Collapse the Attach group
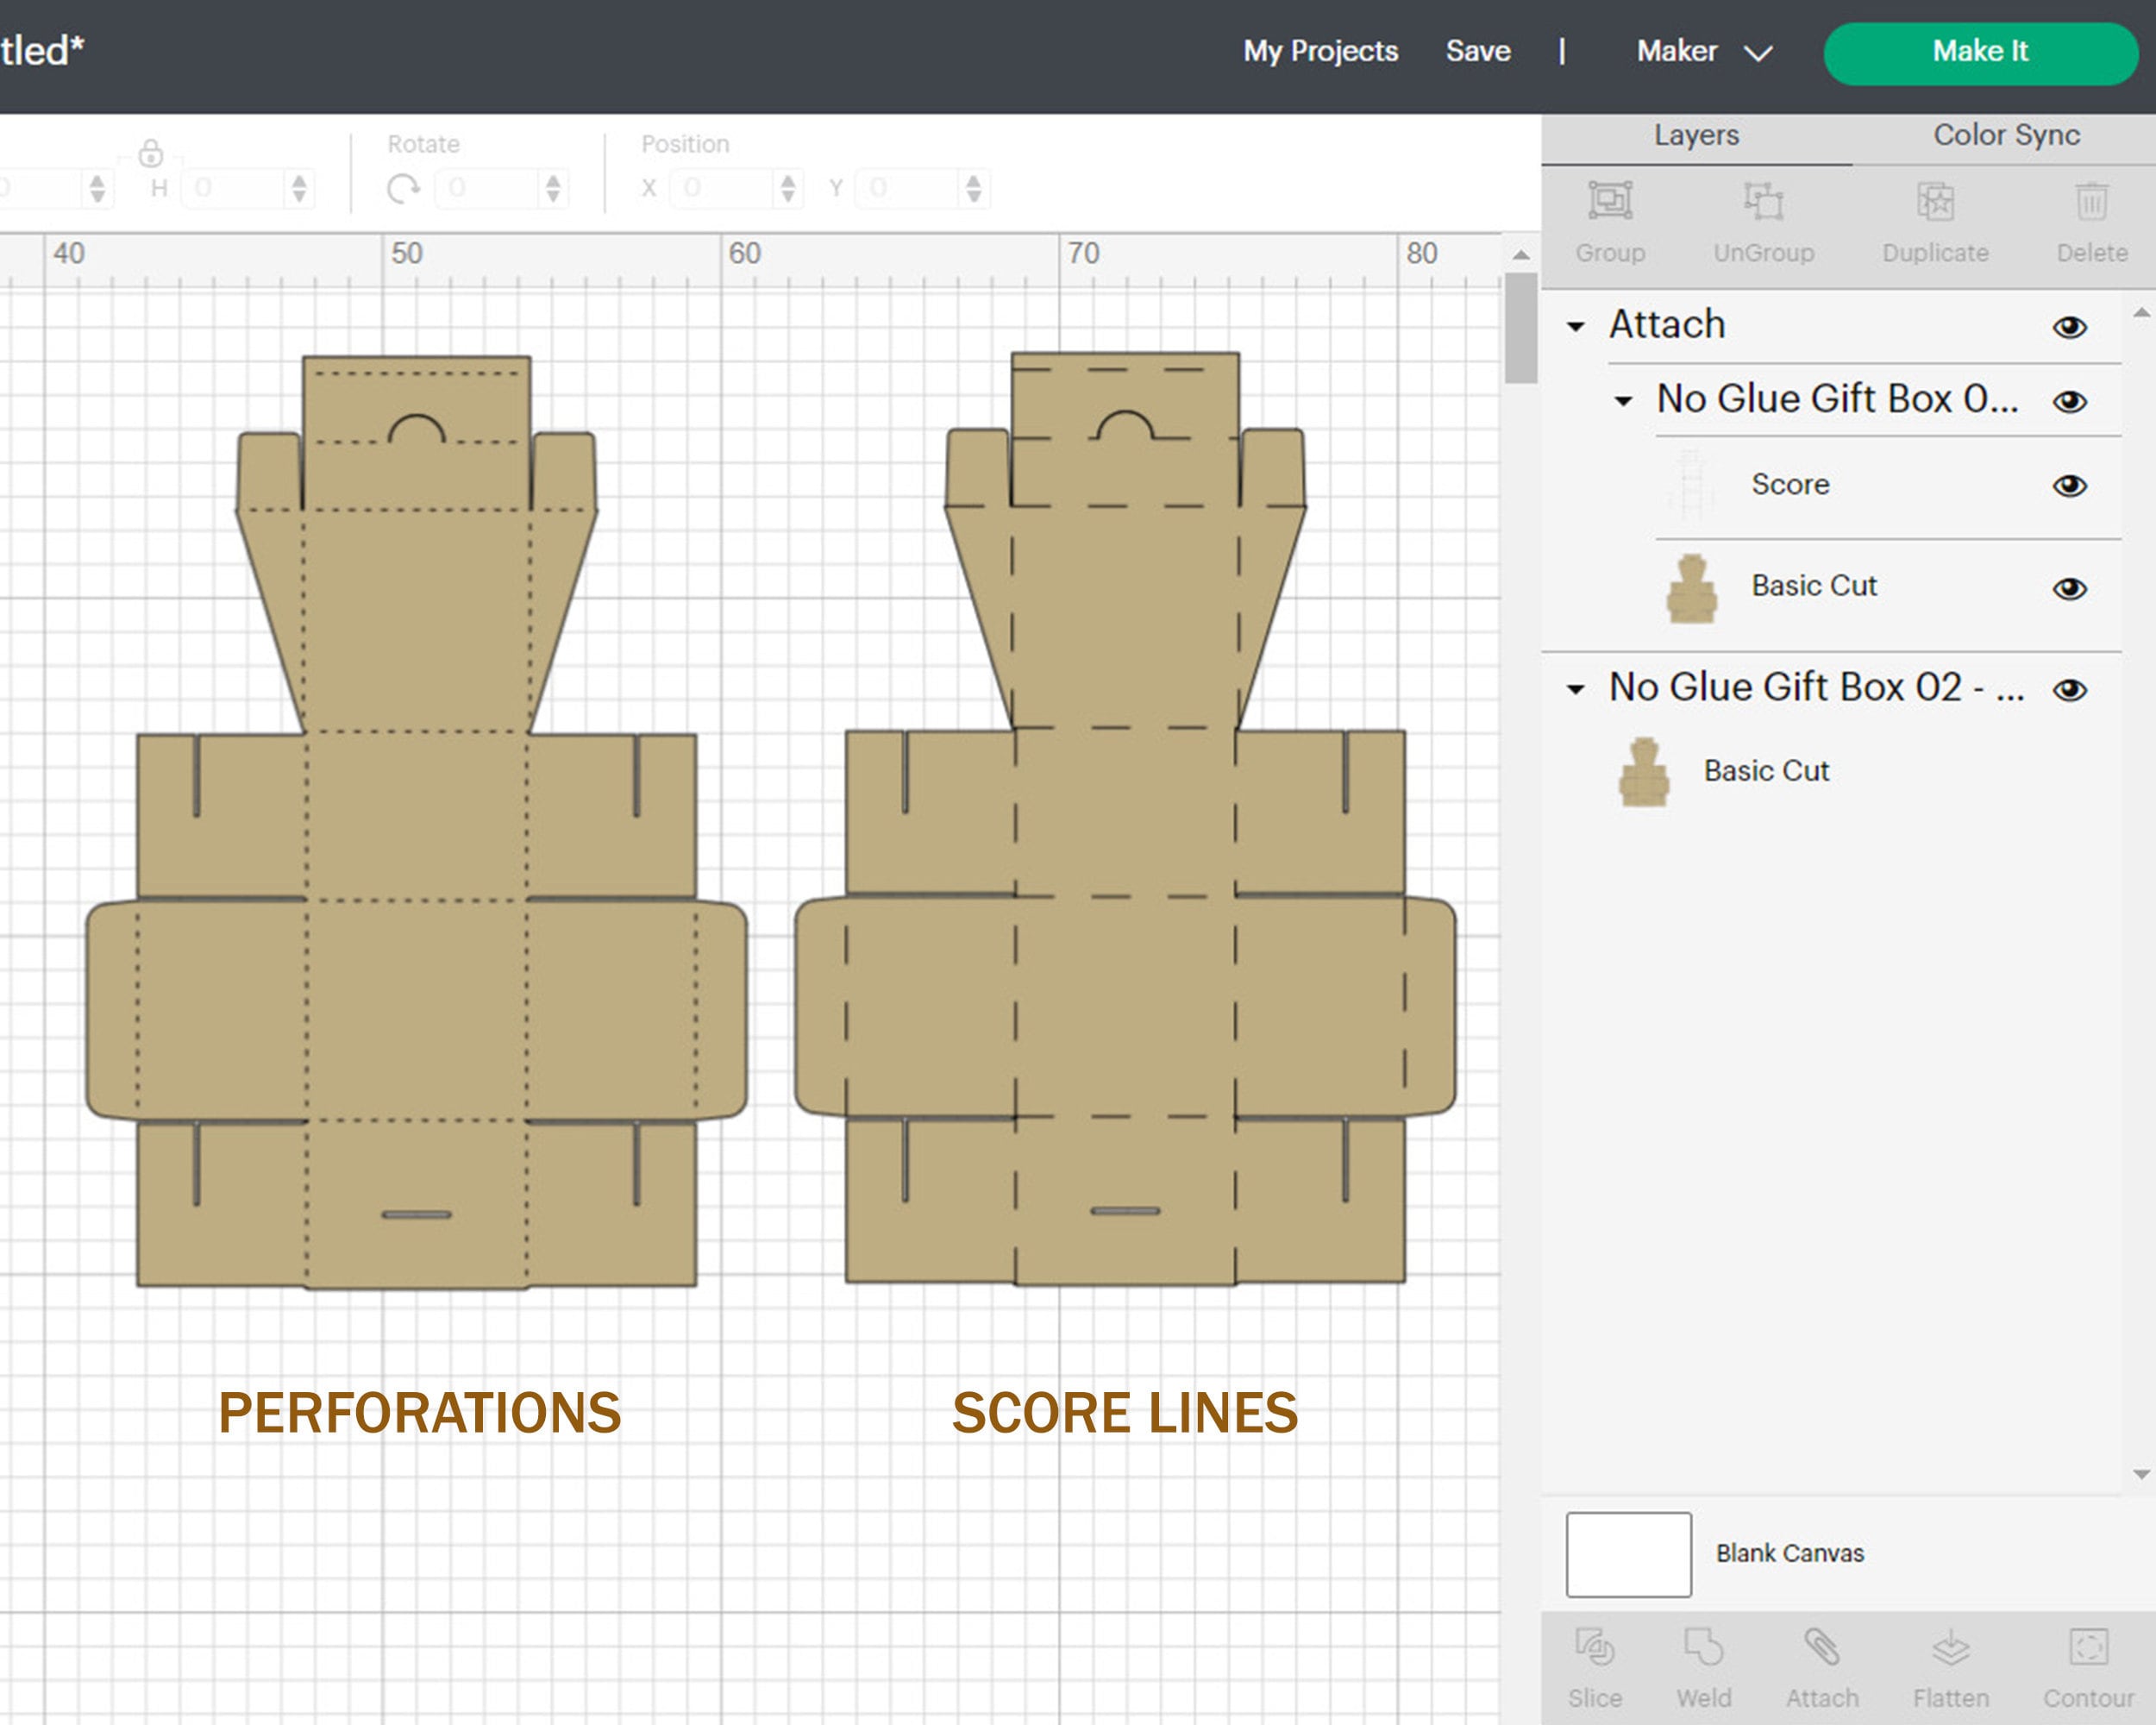The image size is (2156, 1725). (x=1576, y=327)
